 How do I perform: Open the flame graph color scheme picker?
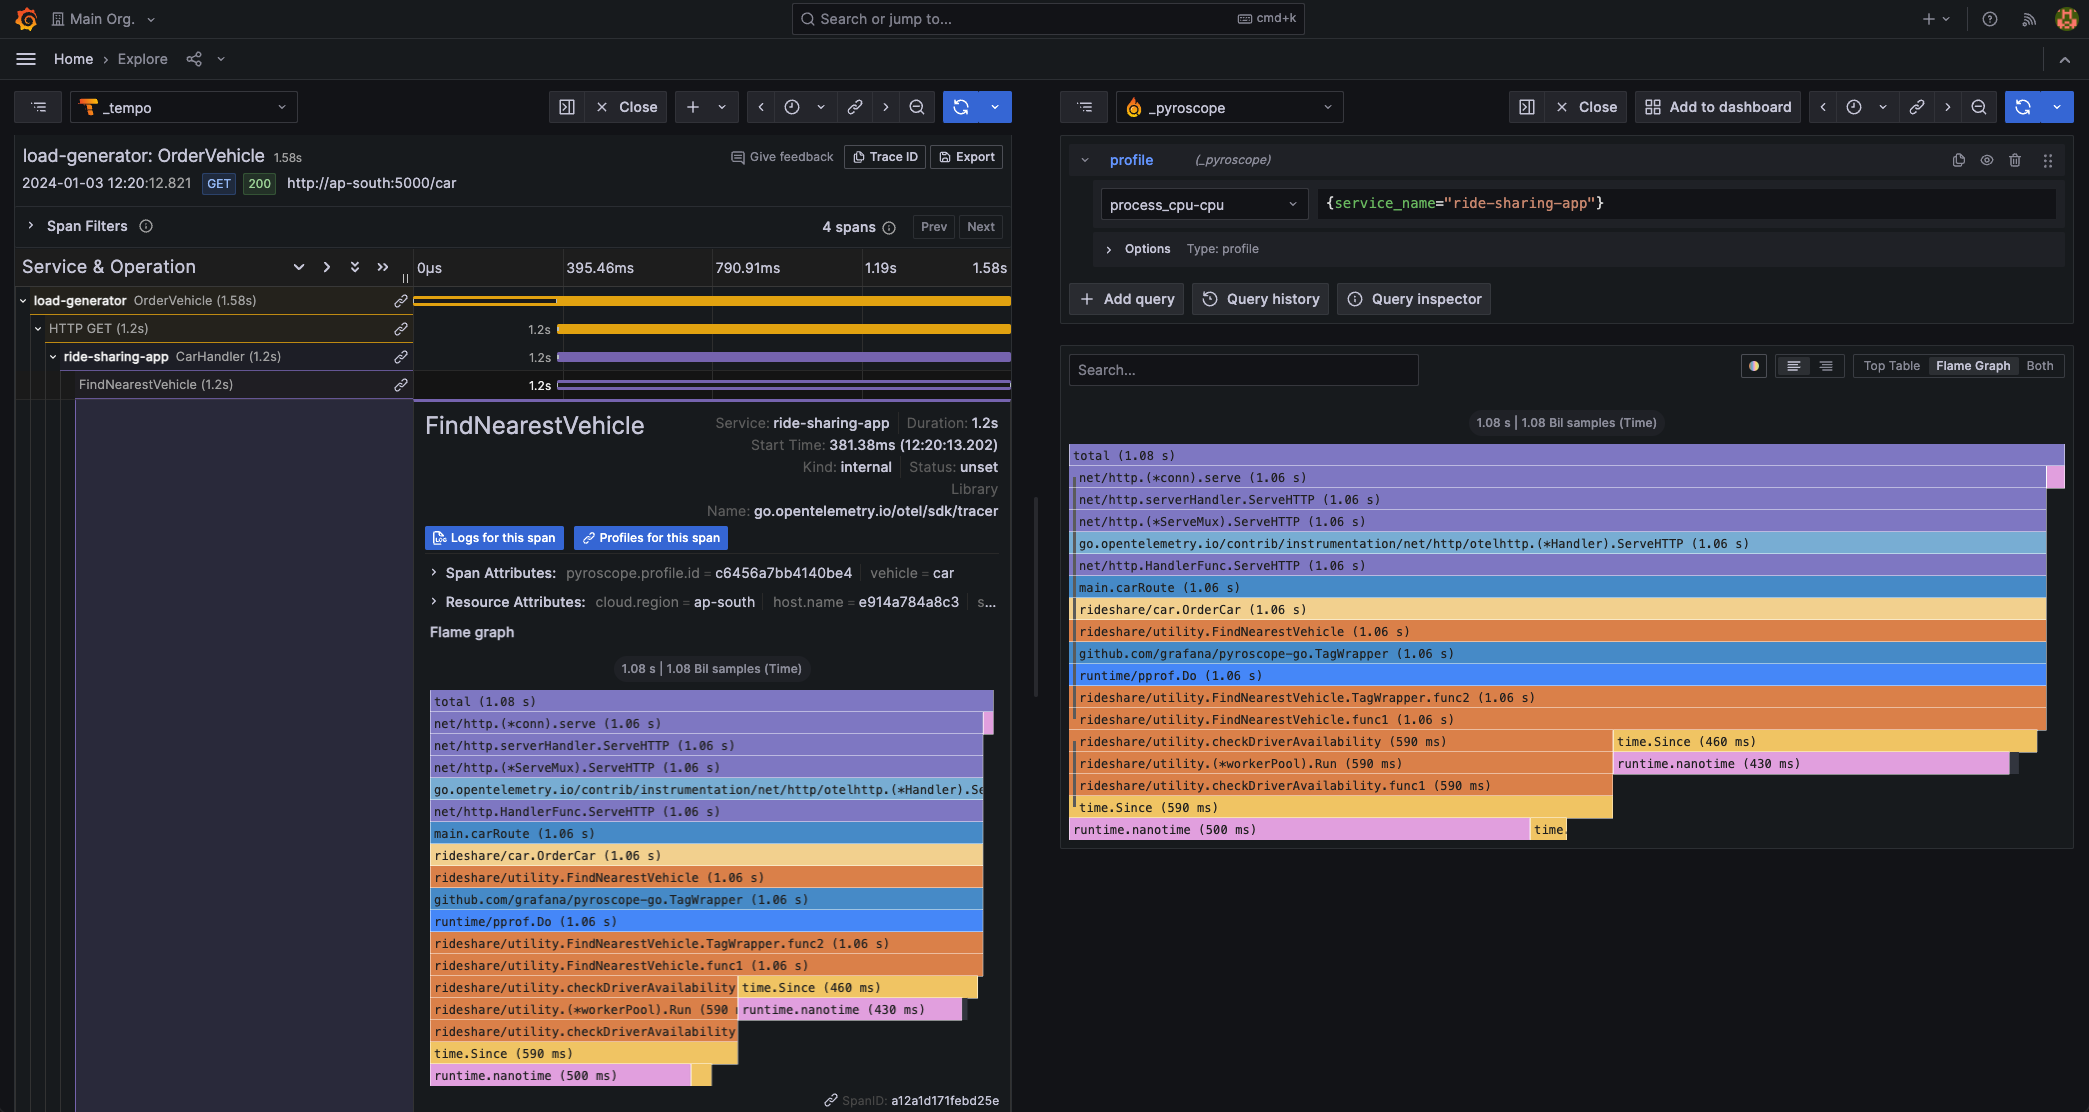tap(1753, 365)
